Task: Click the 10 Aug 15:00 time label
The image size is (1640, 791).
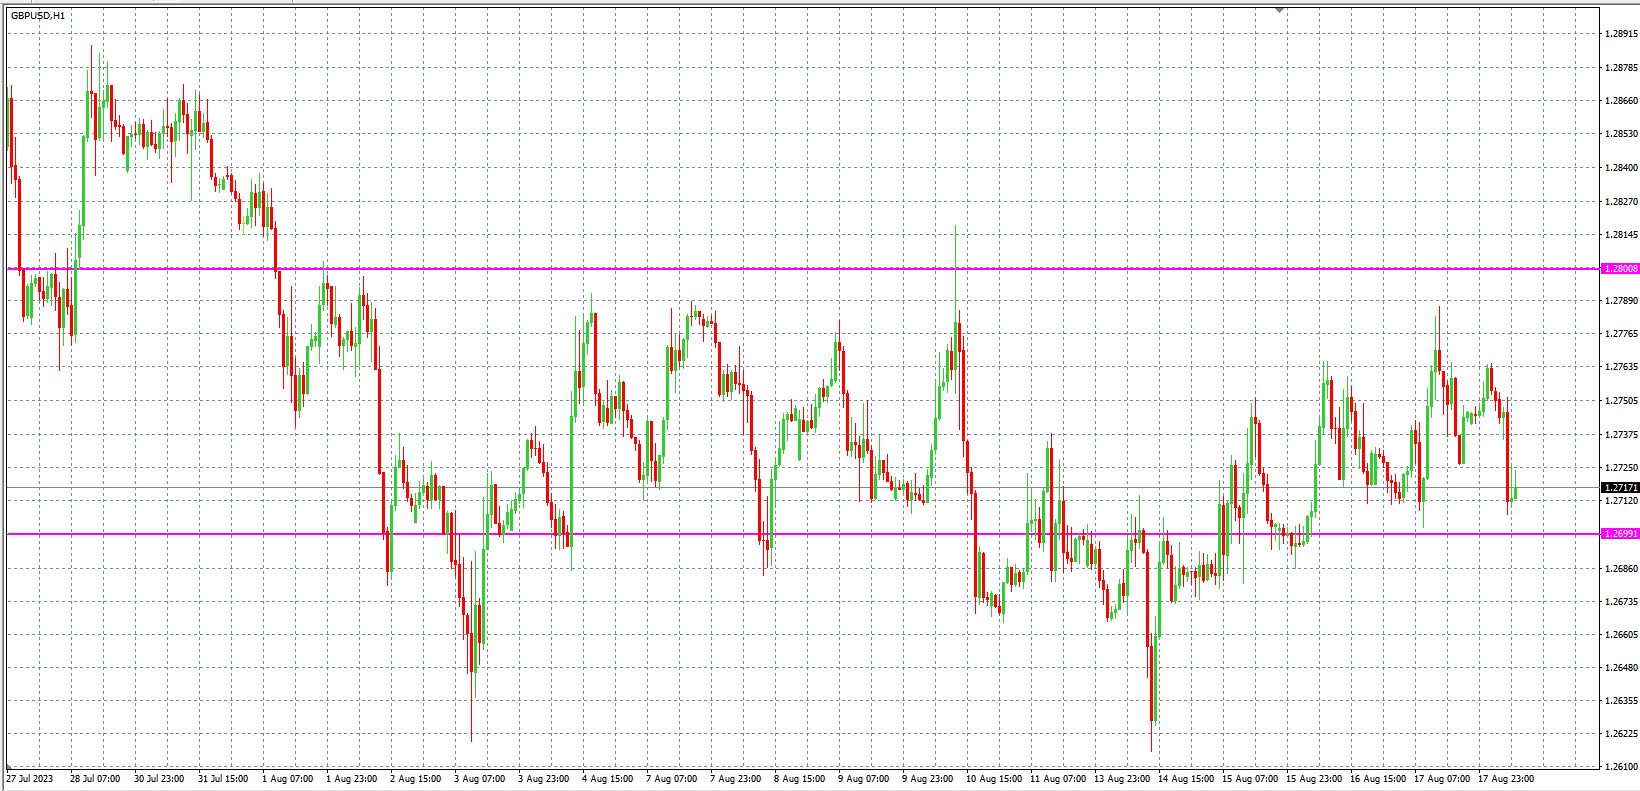Action: pyautogui.click(x=993, y=779)
